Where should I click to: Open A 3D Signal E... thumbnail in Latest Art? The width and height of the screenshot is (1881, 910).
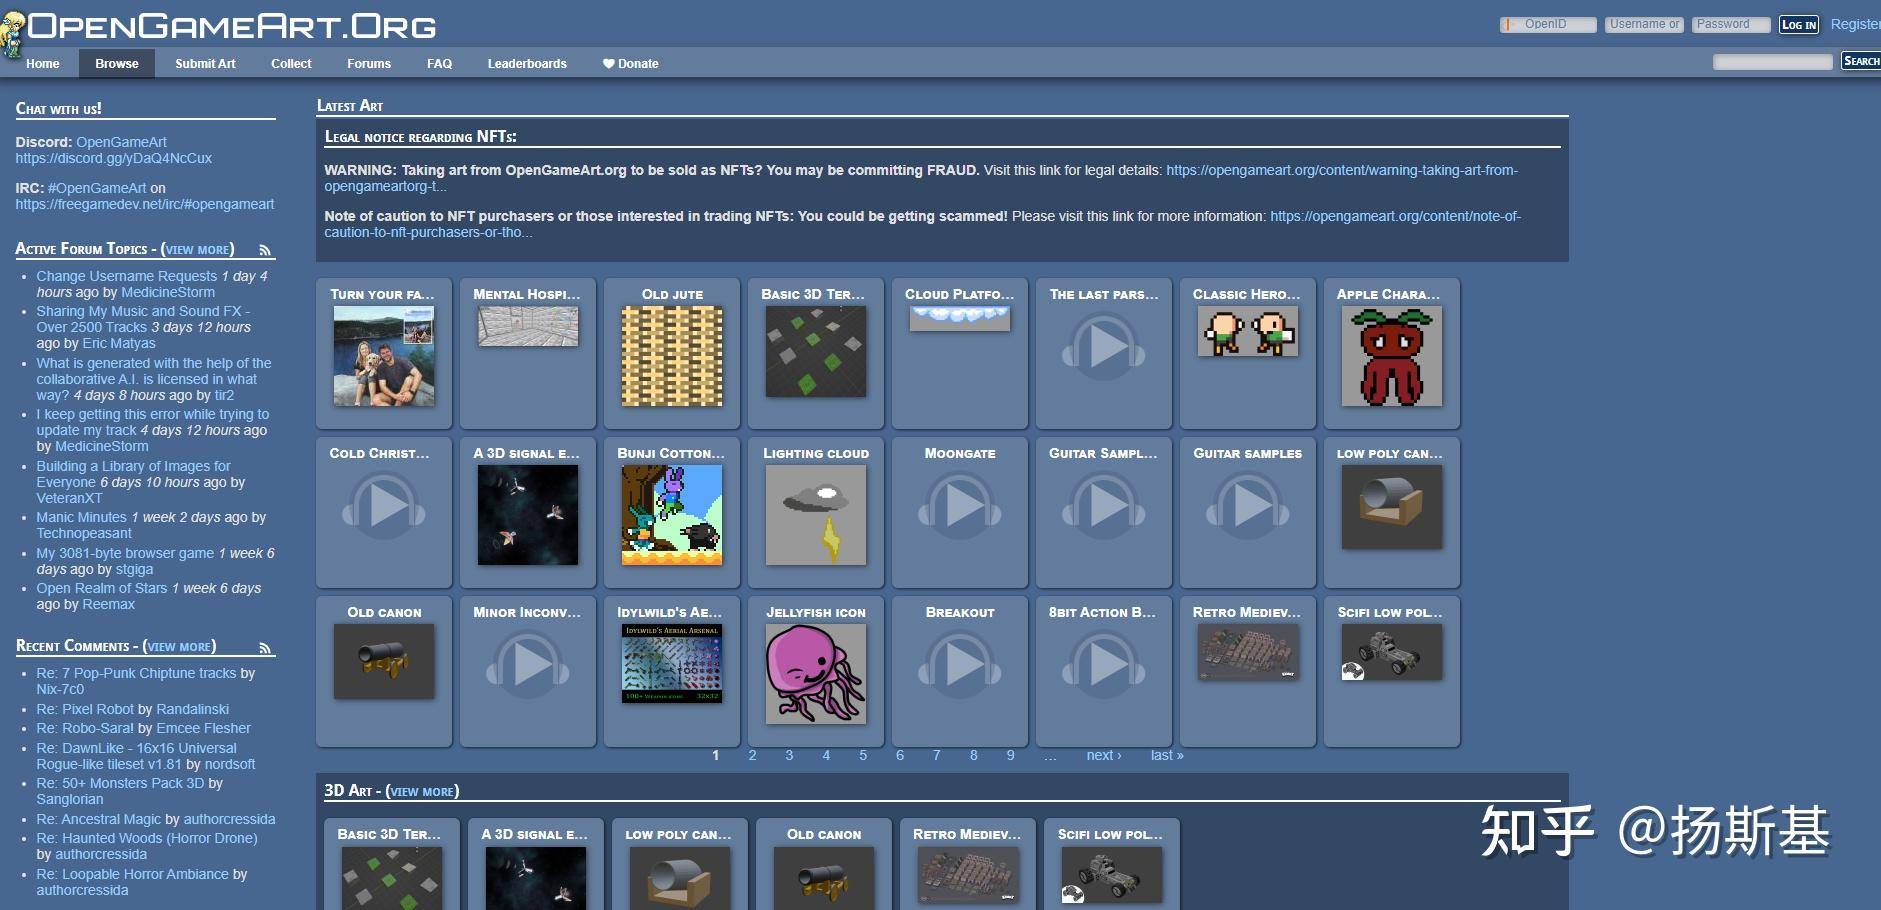coord(528,515)
